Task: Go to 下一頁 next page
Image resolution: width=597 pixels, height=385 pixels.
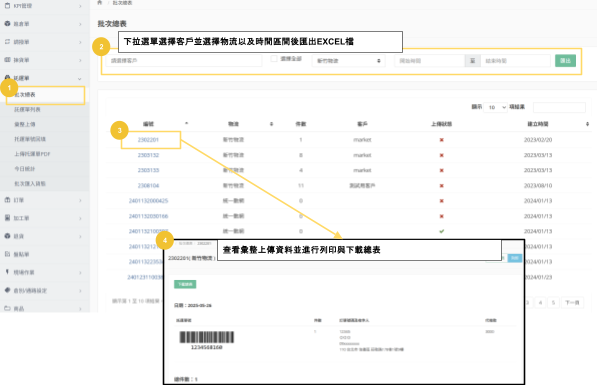Action: [x=572, y=303]
